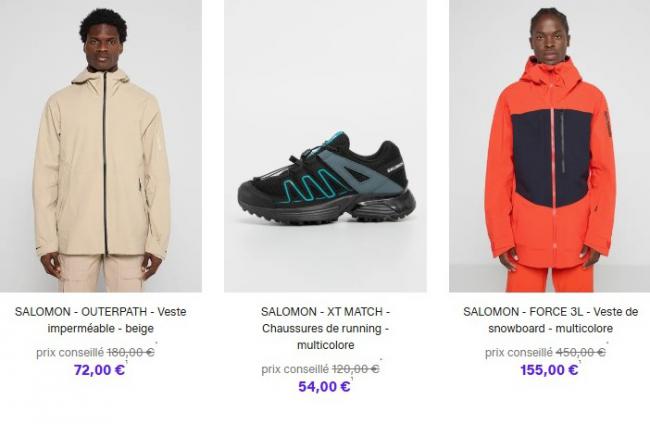650x424 pixels.
Task: Click 'prix conseillé' under the FORCE 3L jacket
Action: coord(519,353)
